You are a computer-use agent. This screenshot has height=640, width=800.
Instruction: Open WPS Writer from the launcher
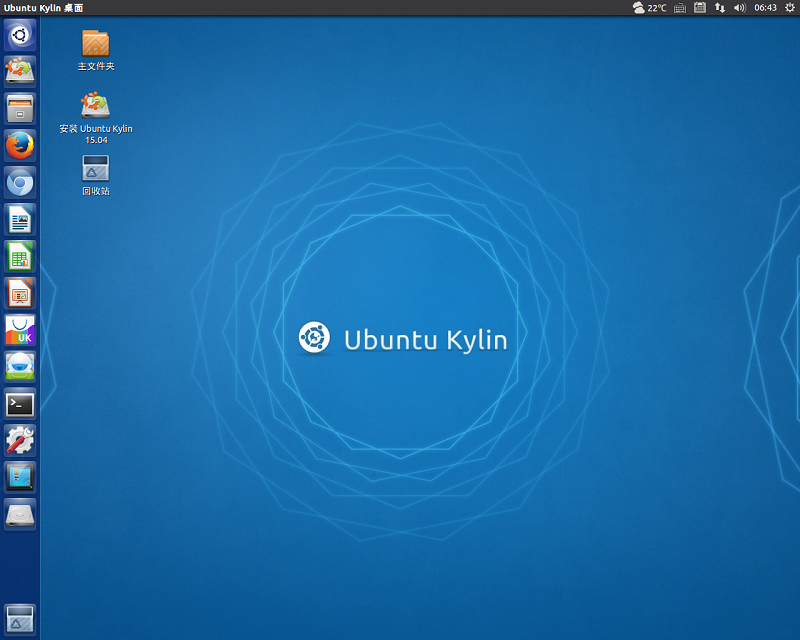tap(19, 219)
